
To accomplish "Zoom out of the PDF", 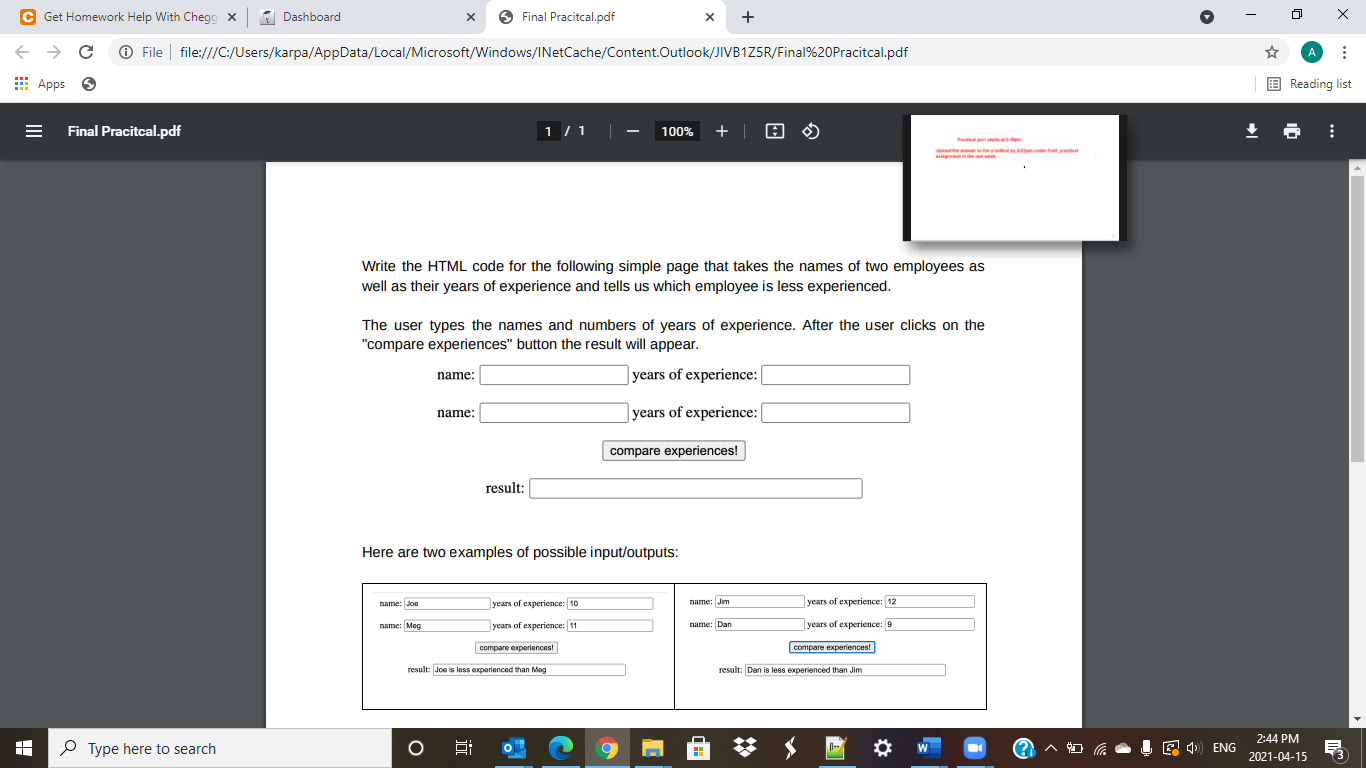I will click(x=633, y=131).
